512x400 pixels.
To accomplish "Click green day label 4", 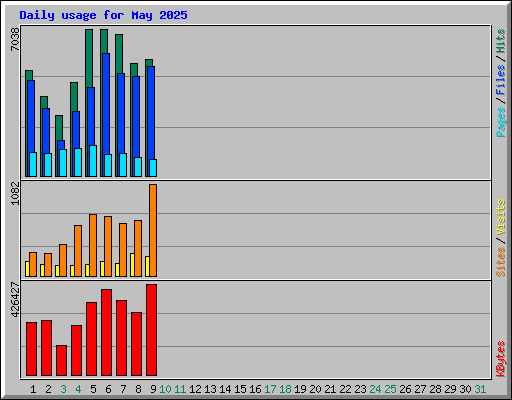I will click(x=78, y=389).
